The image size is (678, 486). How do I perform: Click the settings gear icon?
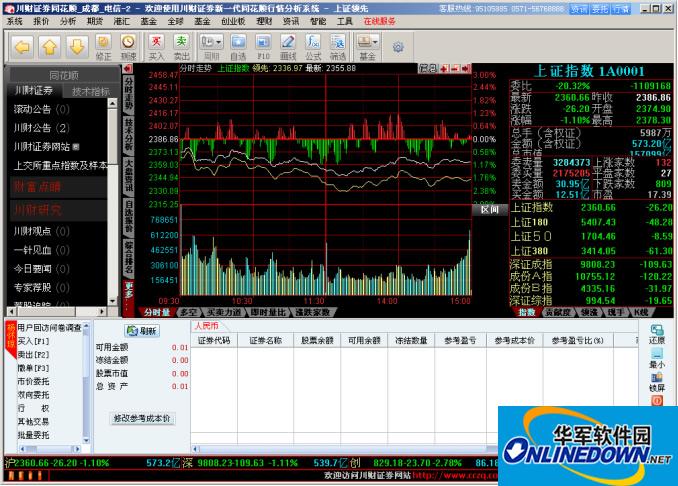(x=398, y=47)
